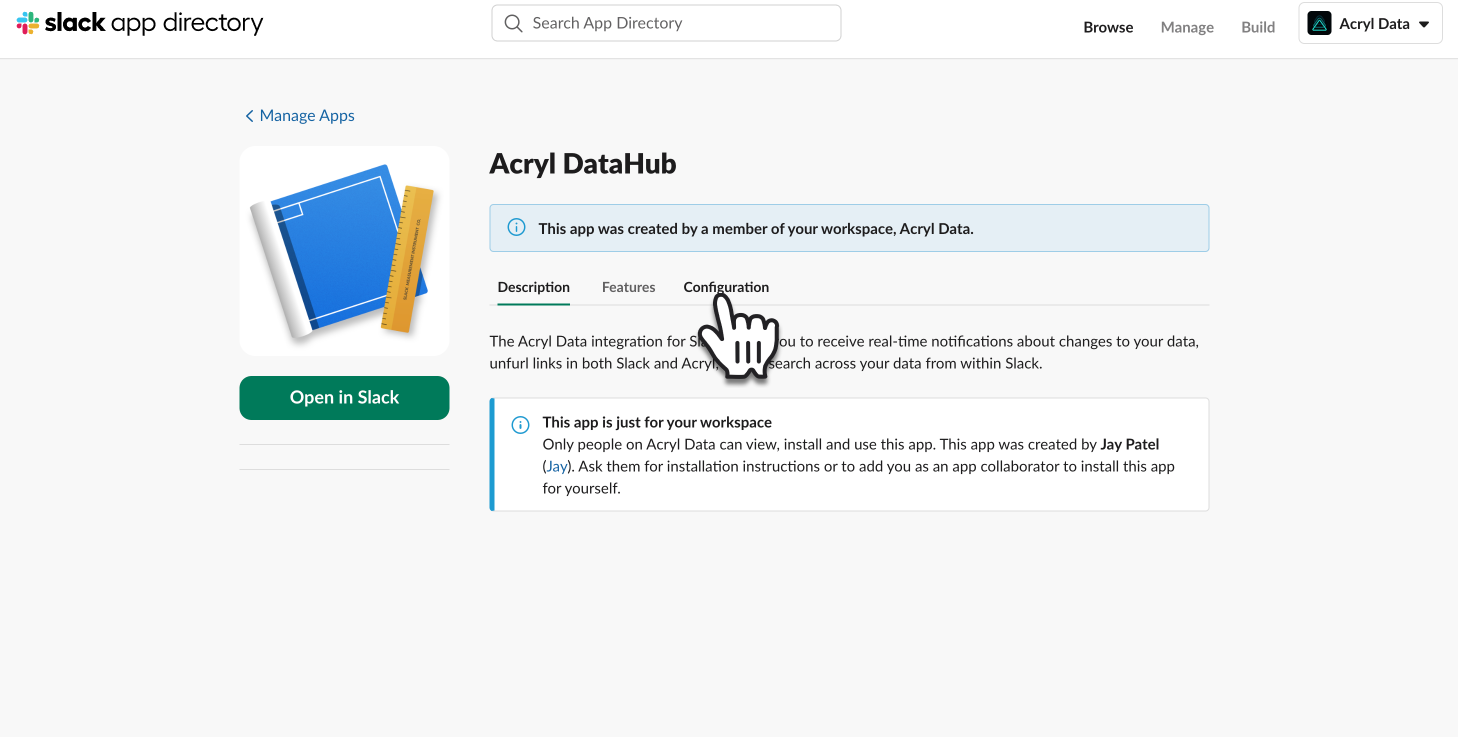This screenshot has width=1458, height=737.
Task: Click the 'created by a member of your workspace' banner text
Action: (756, 228)
